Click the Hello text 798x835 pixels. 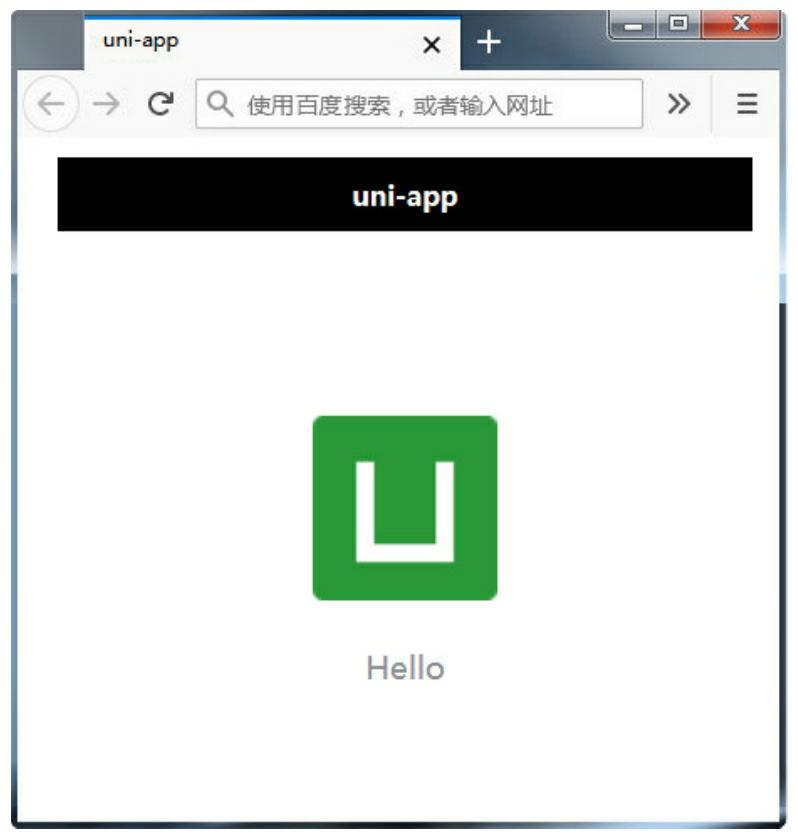(405, 668)
